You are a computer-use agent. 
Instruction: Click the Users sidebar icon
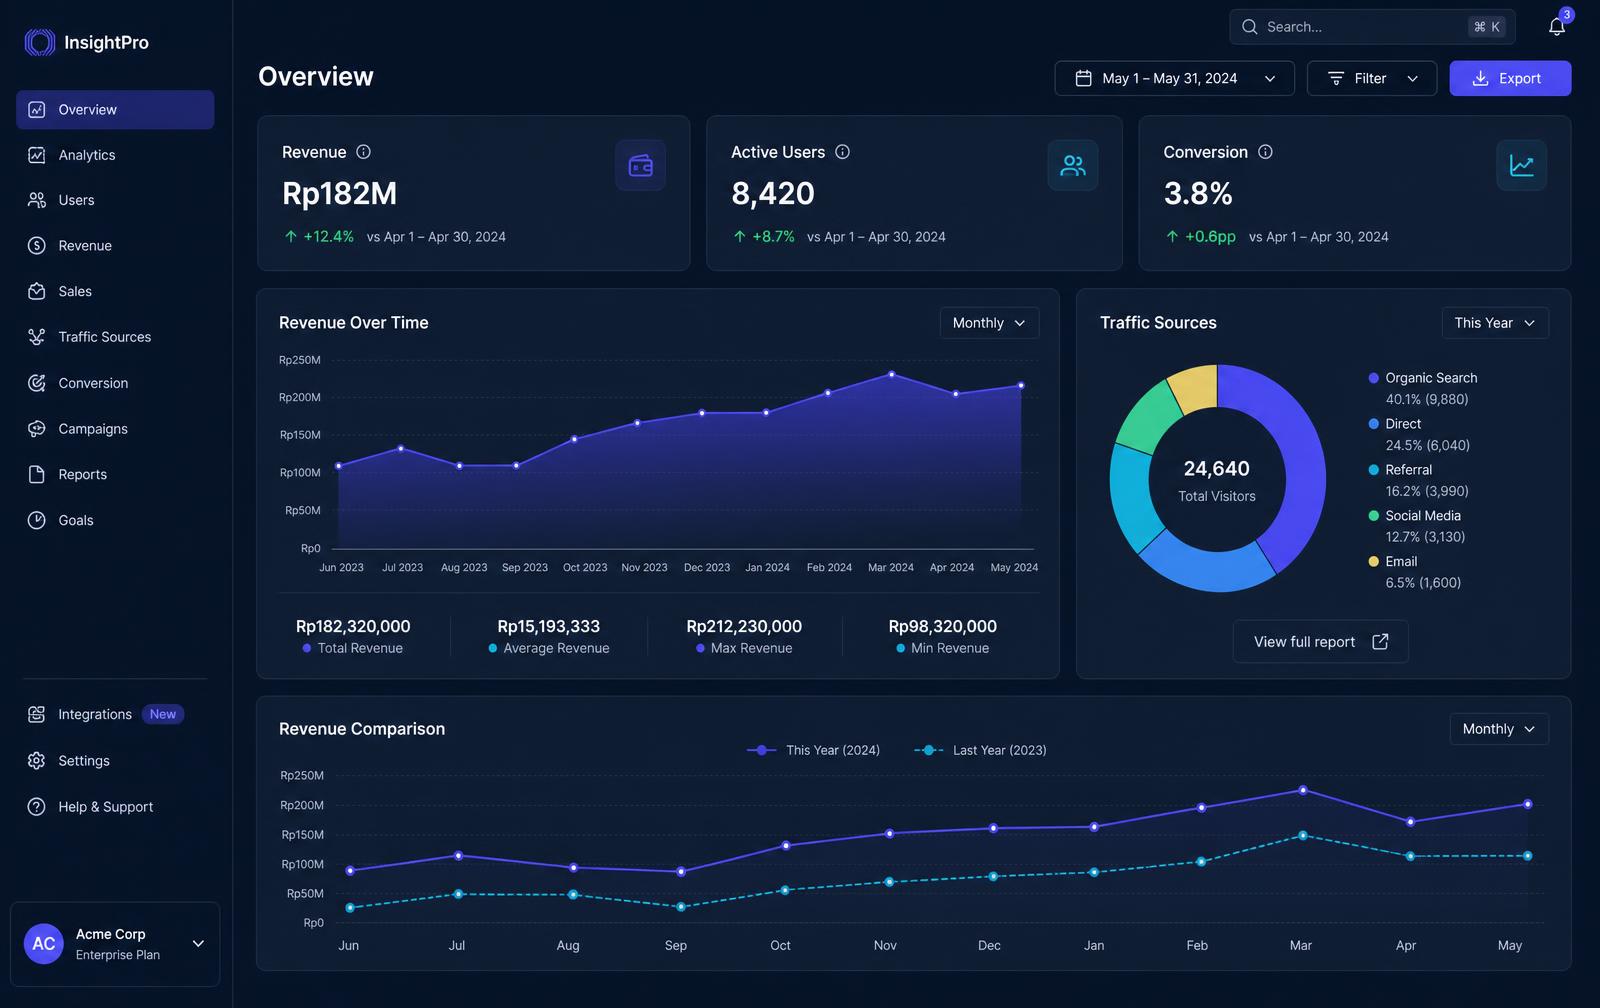(x=37, y=200)
